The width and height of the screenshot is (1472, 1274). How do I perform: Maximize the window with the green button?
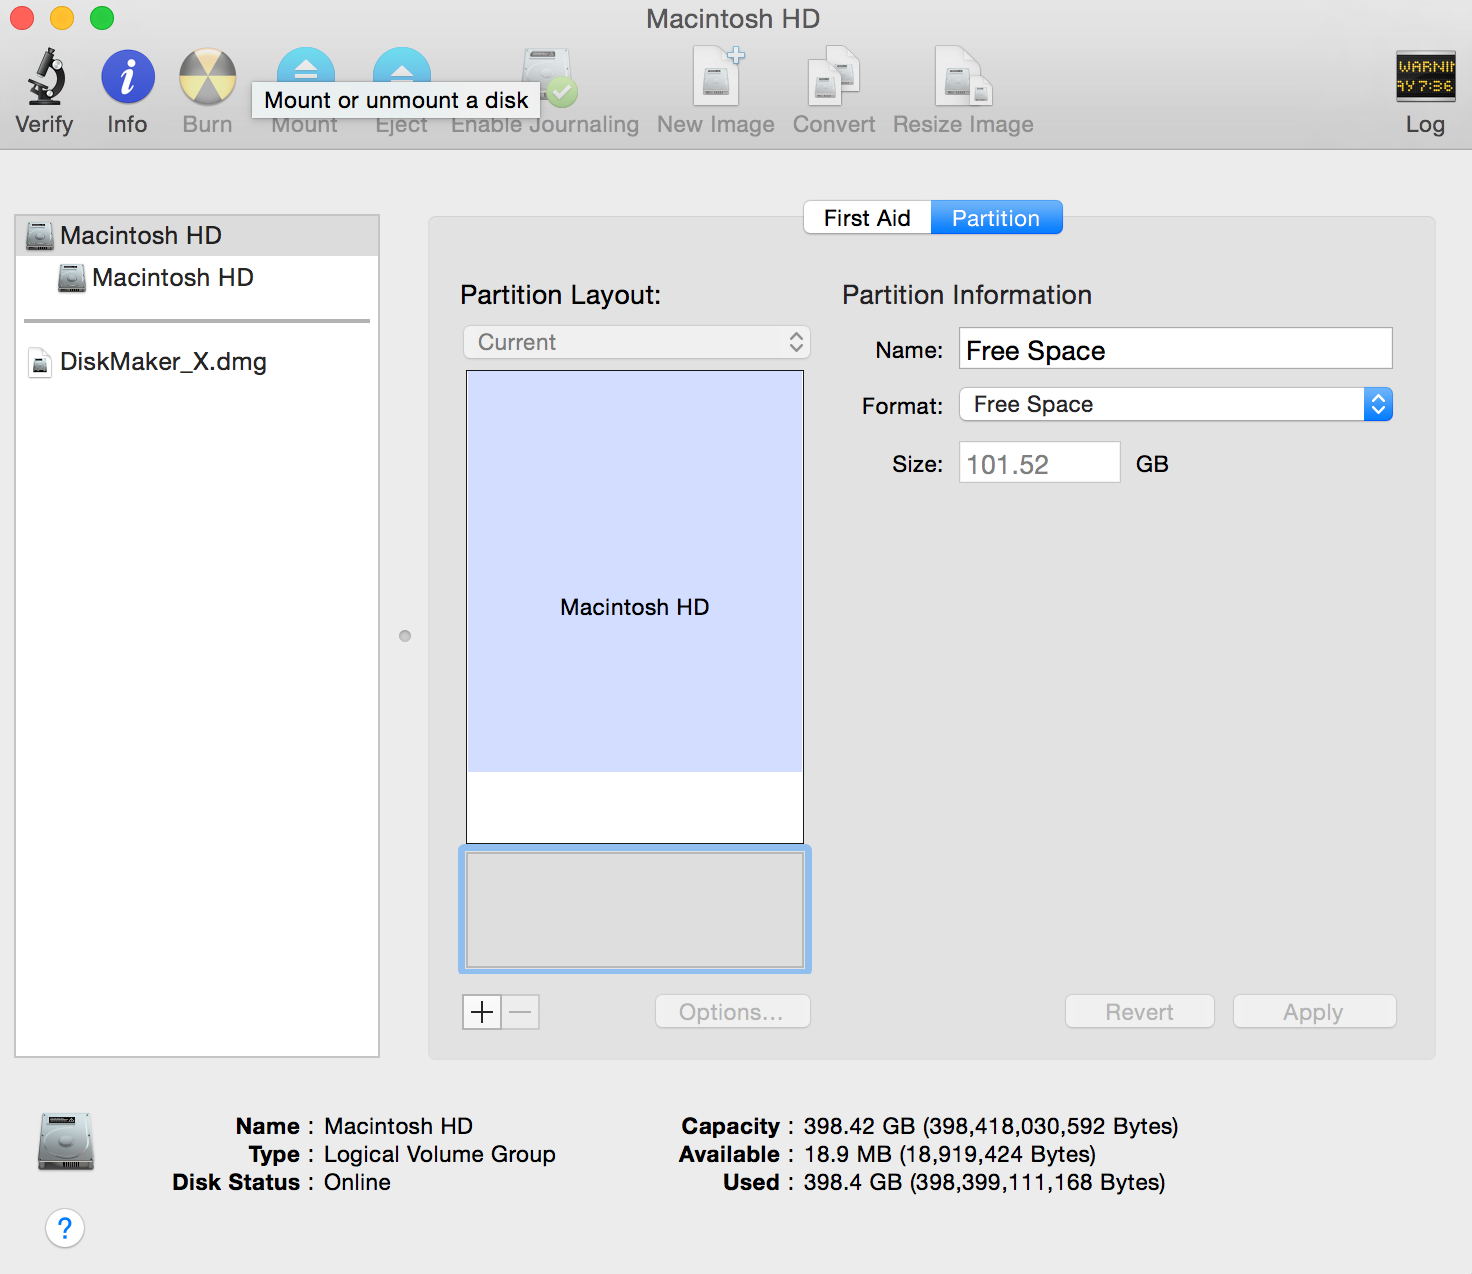tap(102, 18)
